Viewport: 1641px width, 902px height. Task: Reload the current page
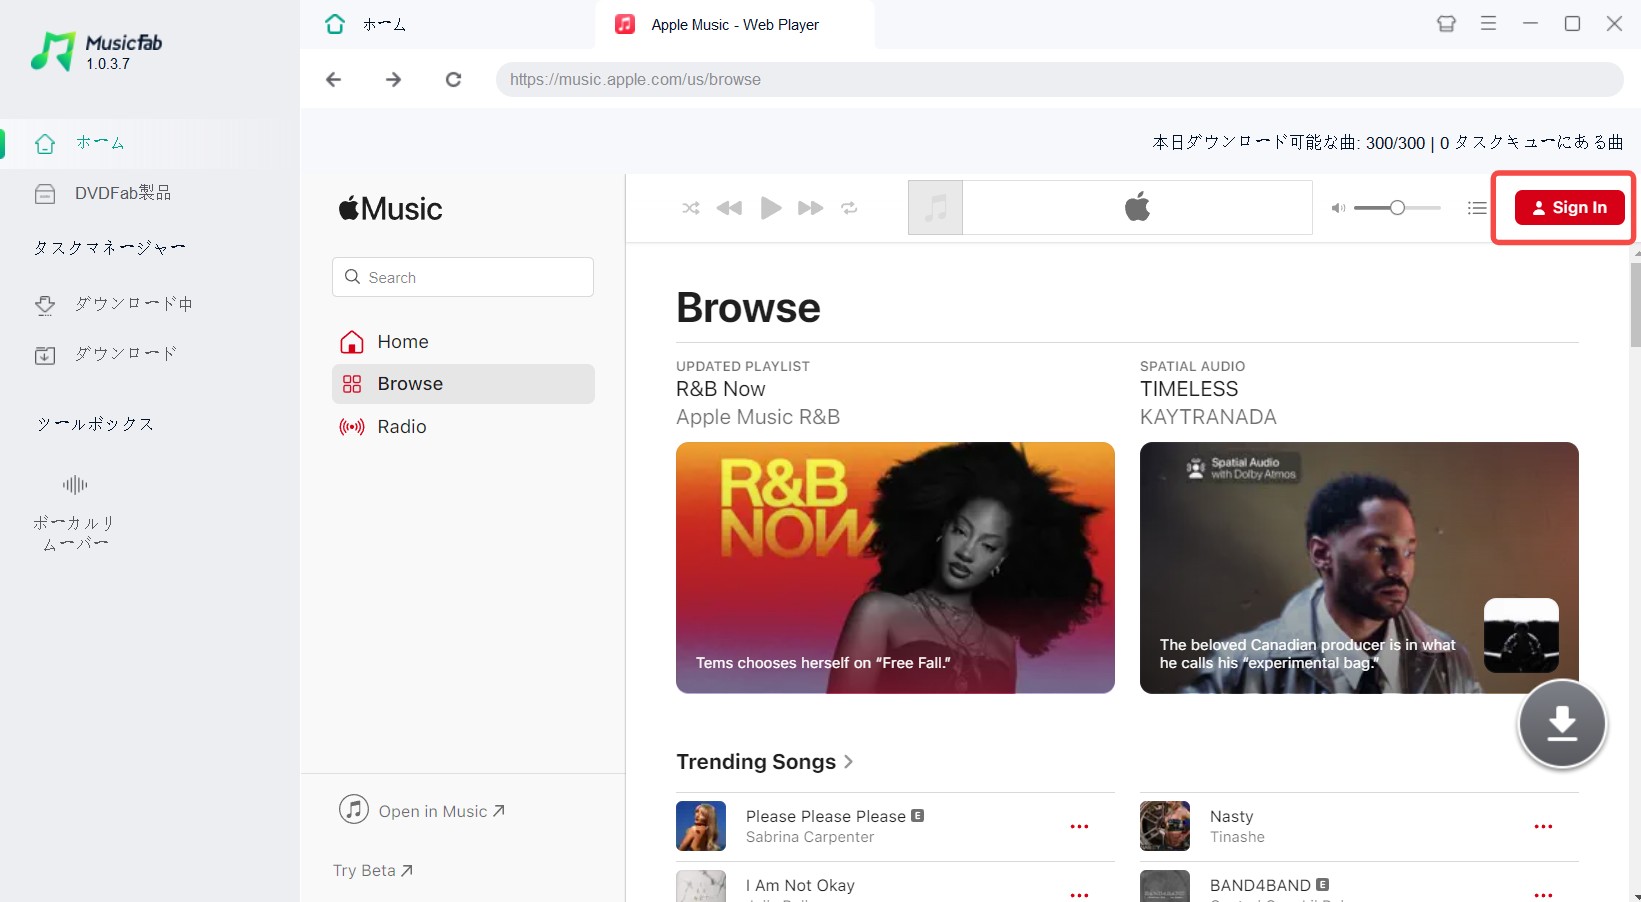click(x=453, y=79)
